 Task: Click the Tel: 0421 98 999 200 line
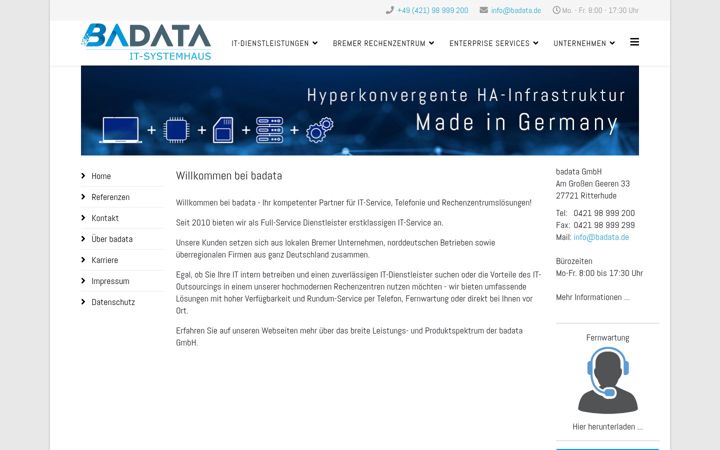tap(595, 213)
